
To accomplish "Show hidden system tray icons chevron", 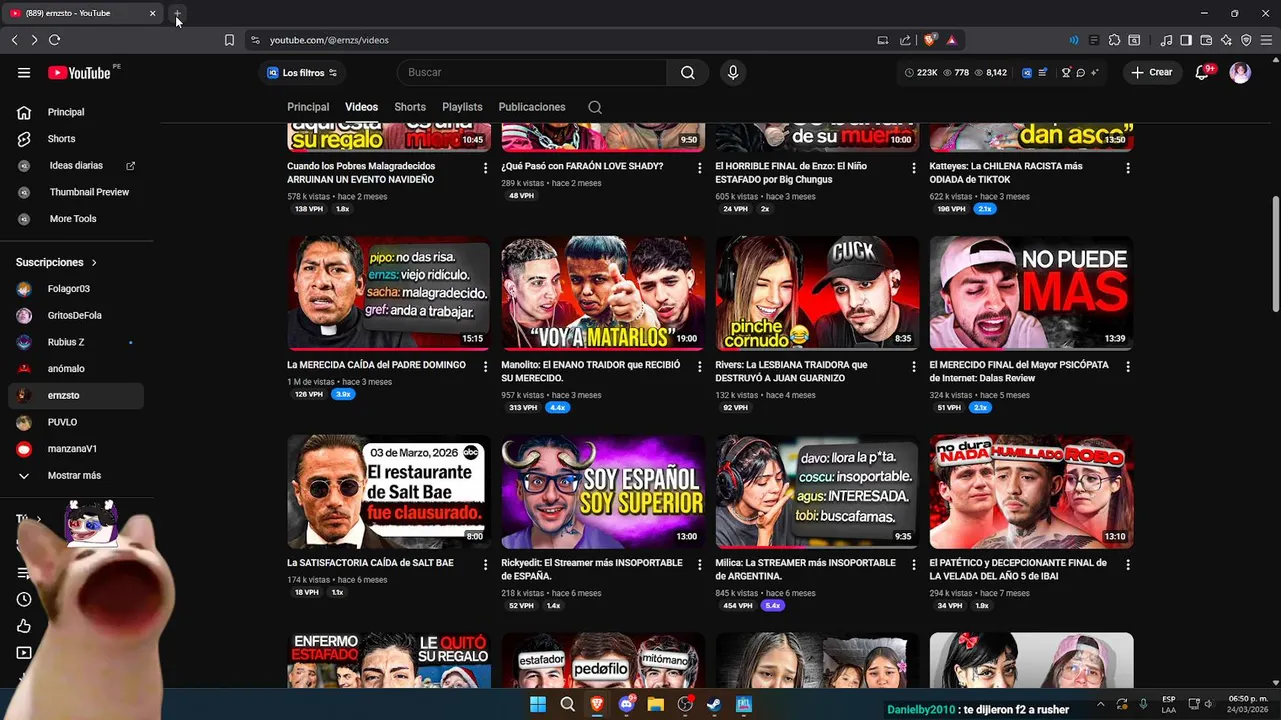I will tap(1100, 704).
